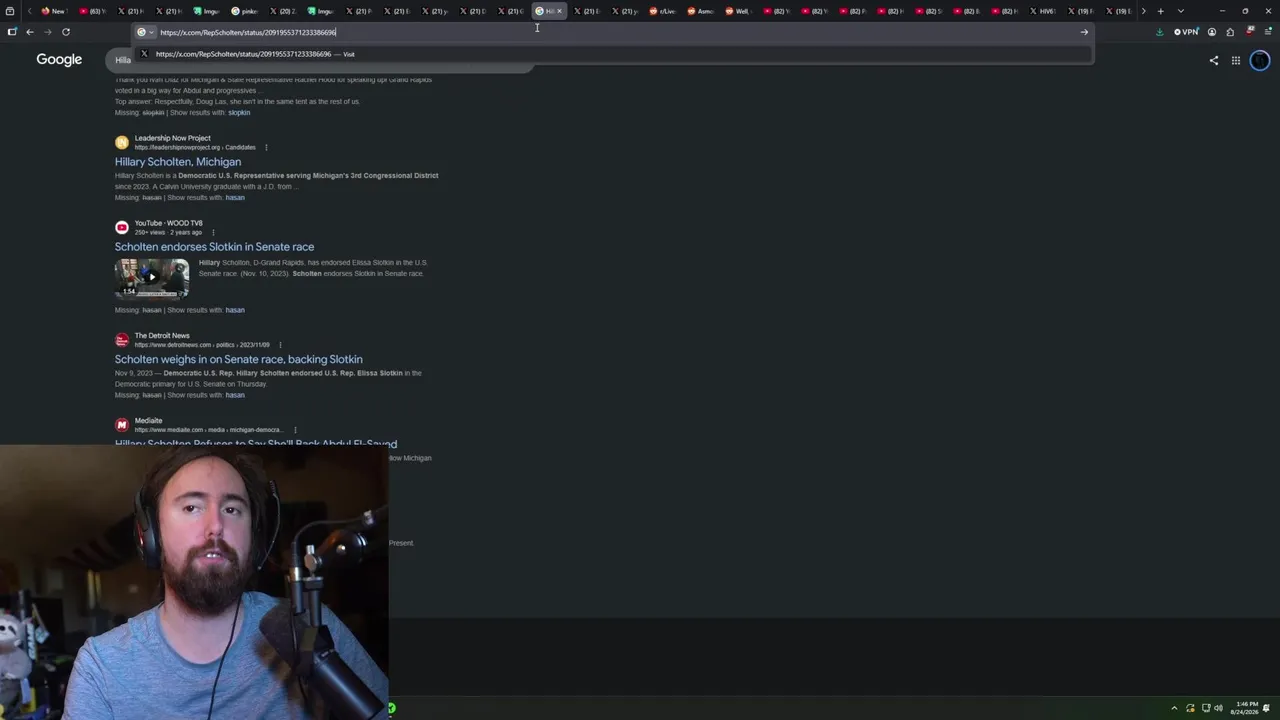Switch to the 'HIV6' X tab

point(1042,11)
